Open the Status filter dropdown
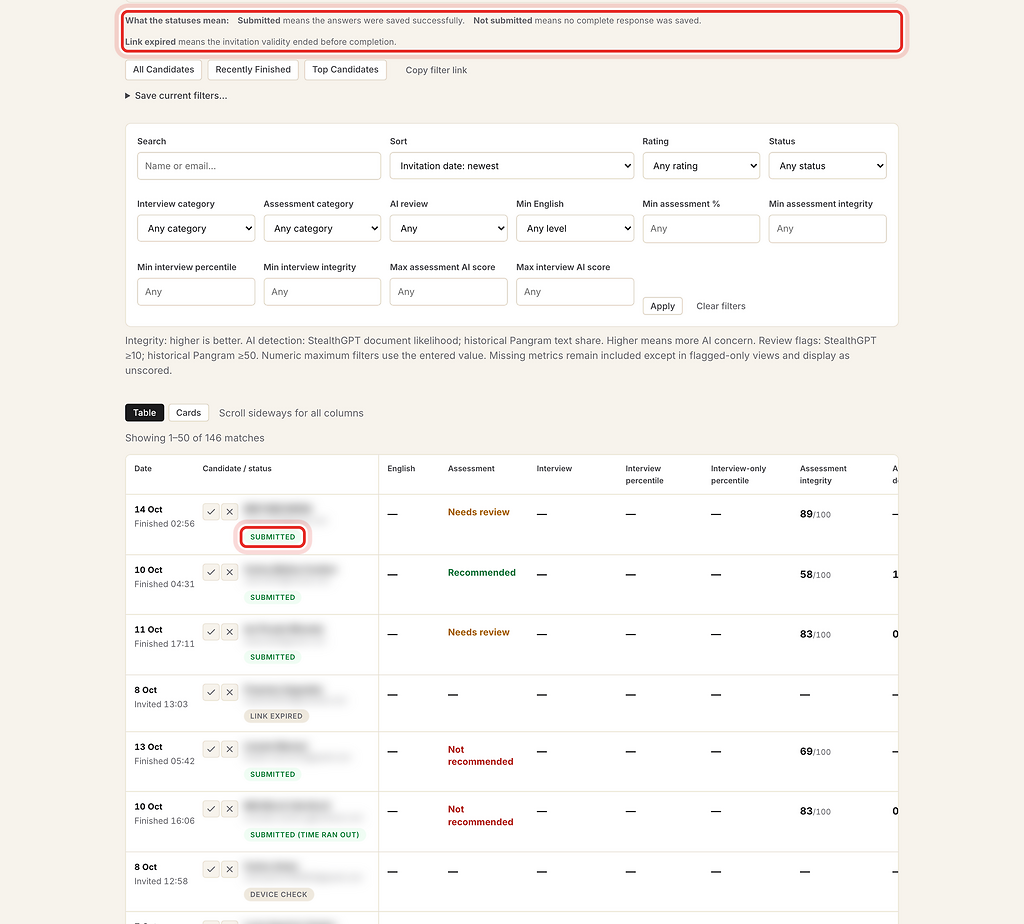The image size is (1024, 924). (x=827, y=166)
